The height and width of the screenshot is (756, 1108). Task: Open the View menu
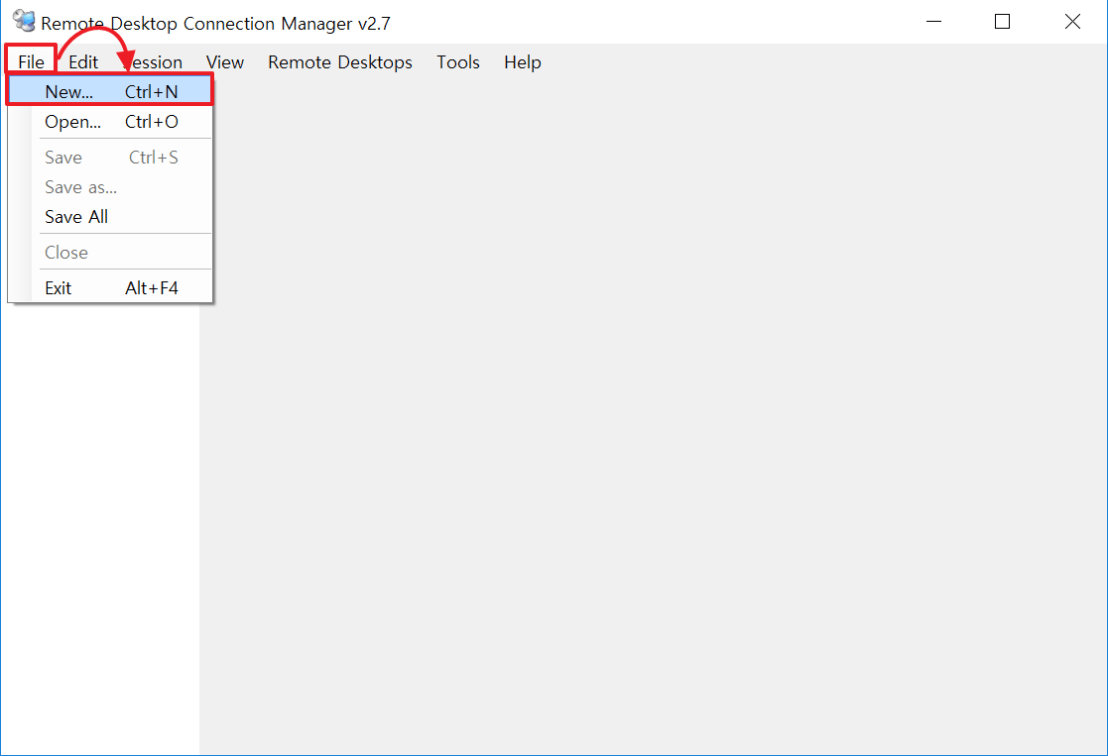[x=225, y=62]
